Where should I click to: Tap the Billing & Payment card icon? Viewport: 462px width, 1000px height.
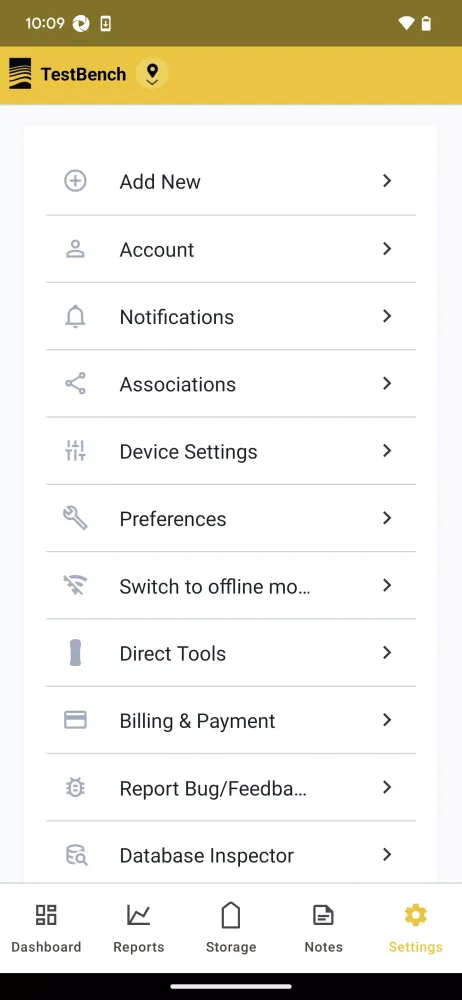tap(75, 721)
